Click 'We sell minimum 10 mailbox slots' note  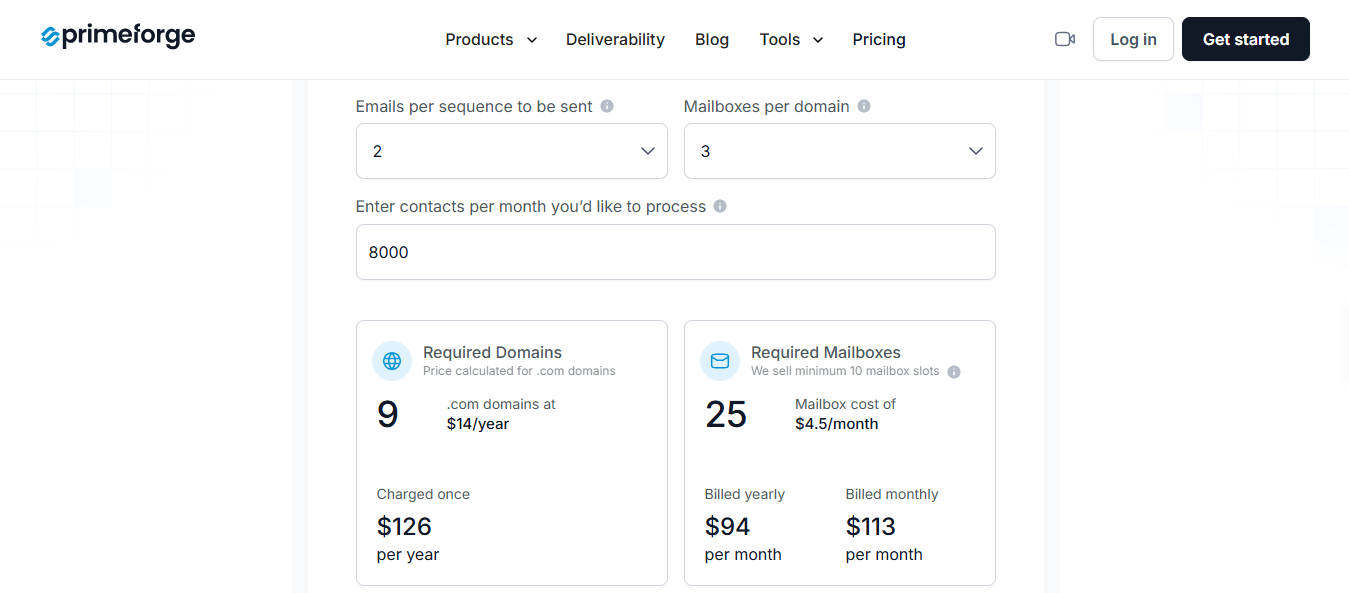(845, 371)
